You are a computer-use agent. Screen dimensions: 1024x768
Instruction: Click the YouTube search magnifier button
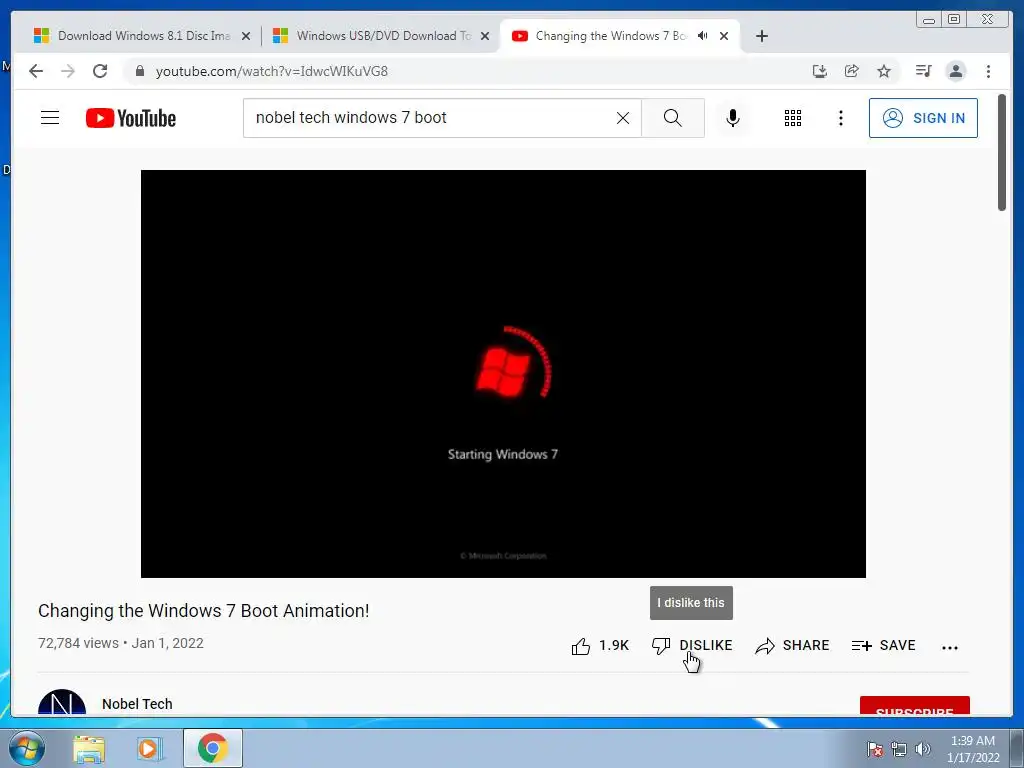click(x=673, y=118)
